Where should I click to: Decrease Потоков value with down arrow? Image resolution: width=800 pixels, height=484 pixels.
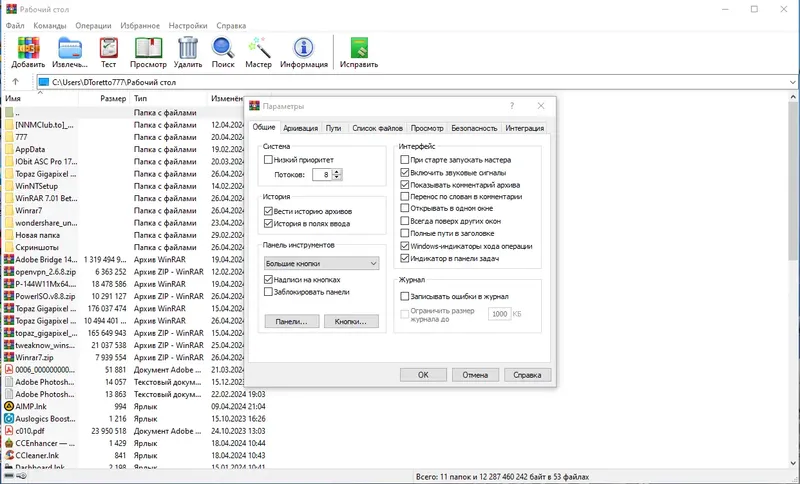pyautogui.click(x=336, y=177)
